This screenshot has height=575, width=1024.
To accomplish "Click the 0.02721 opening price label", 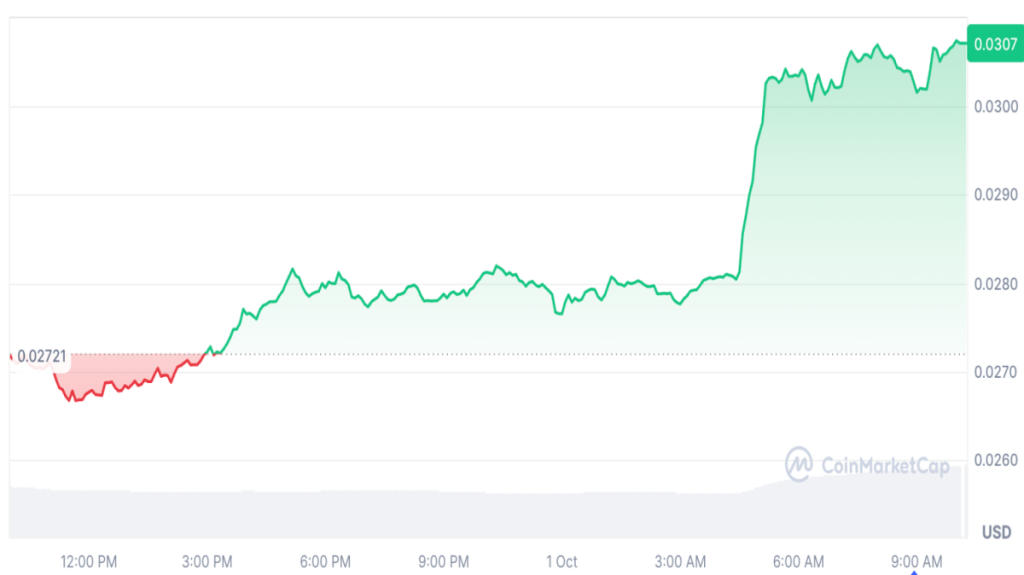I will pos(41,356).
